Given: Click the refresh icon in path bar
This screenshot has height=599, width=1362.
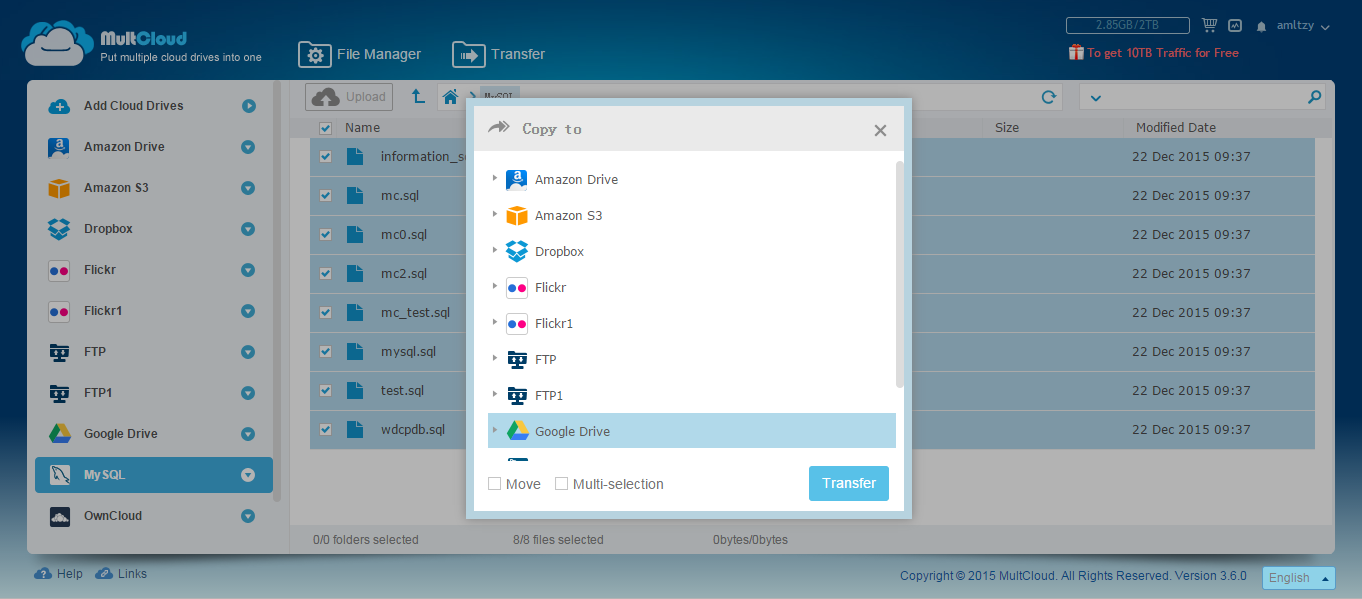Looking at the screenshot, I should pos(1049,97).
